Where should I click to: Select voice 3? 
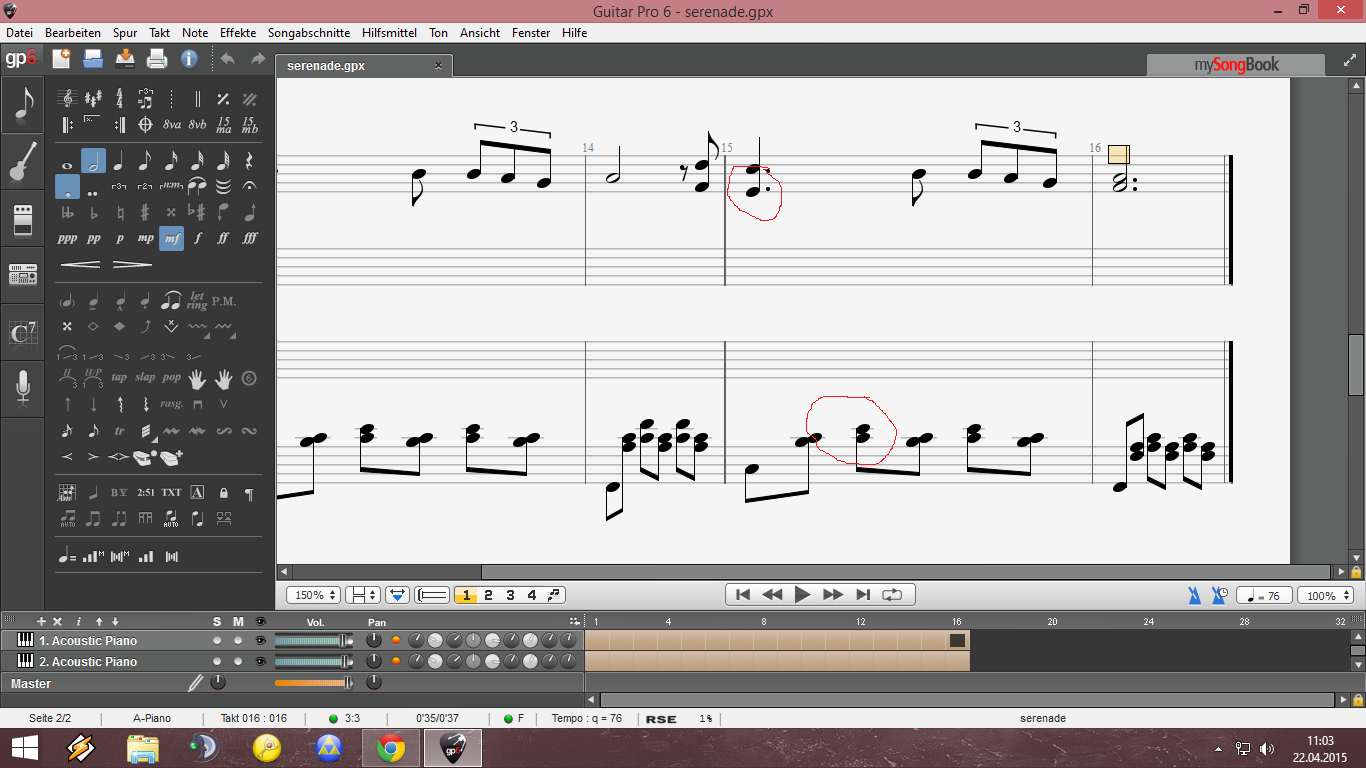(x=510, y=595)
